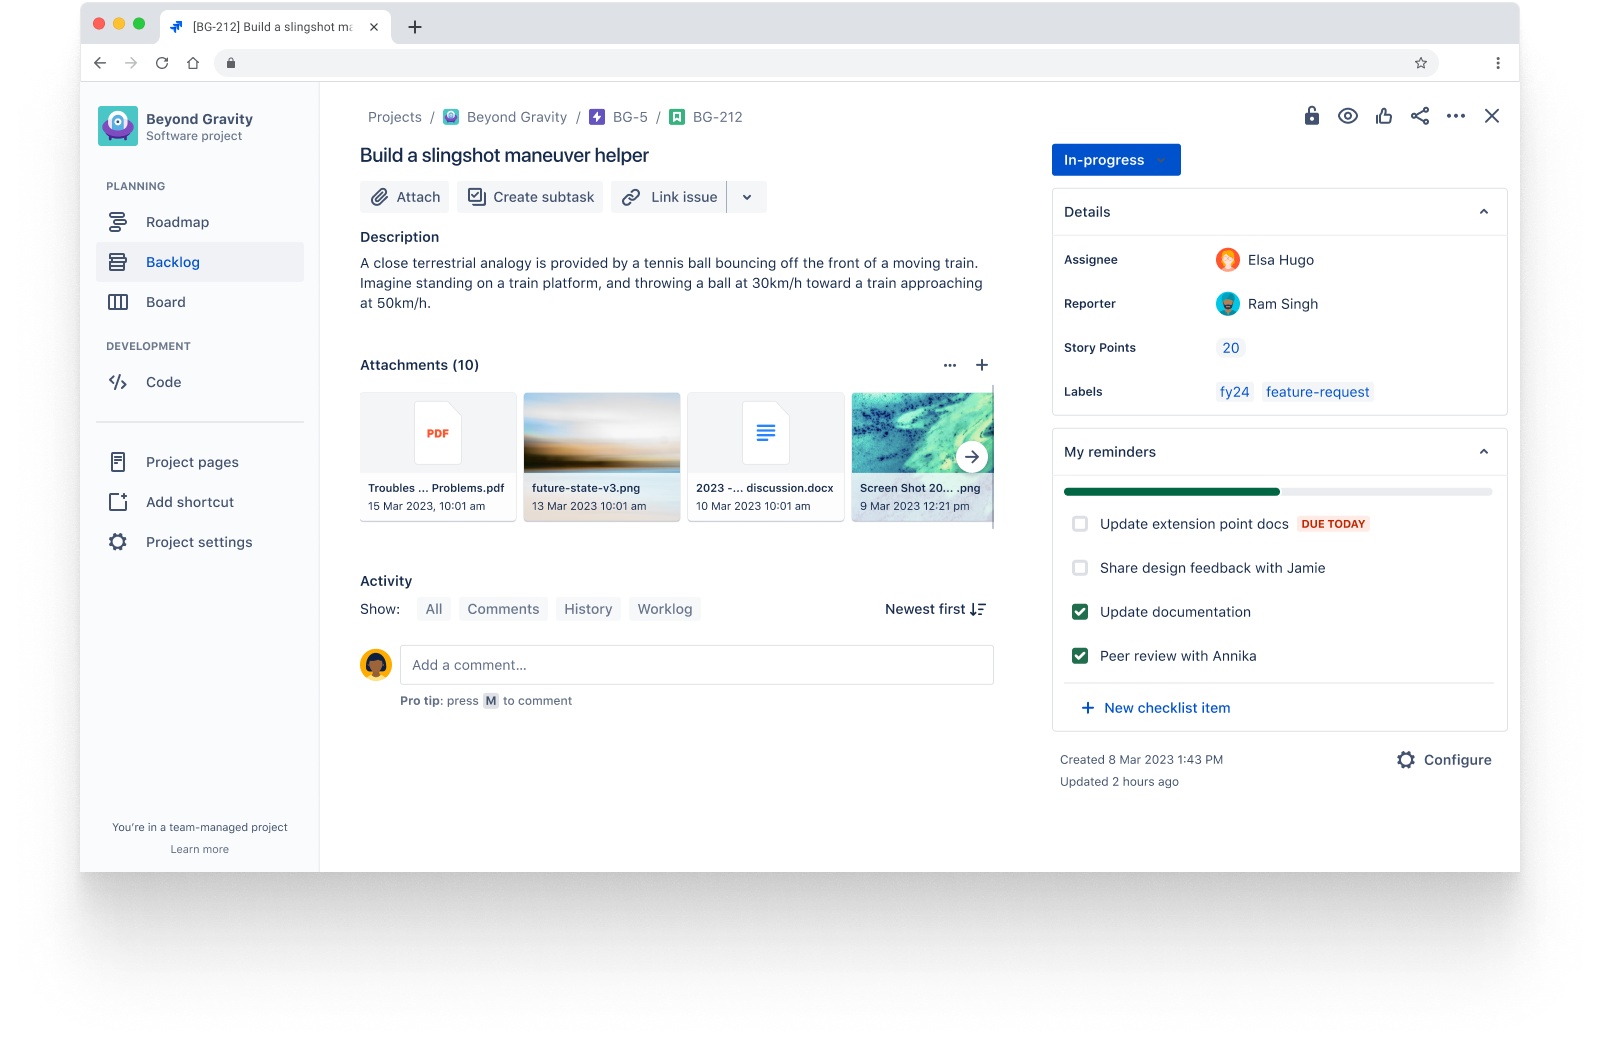Click Create subtask button
Image resolution: width=1600 pixels, height=1052 pixels.
[531, 197]
